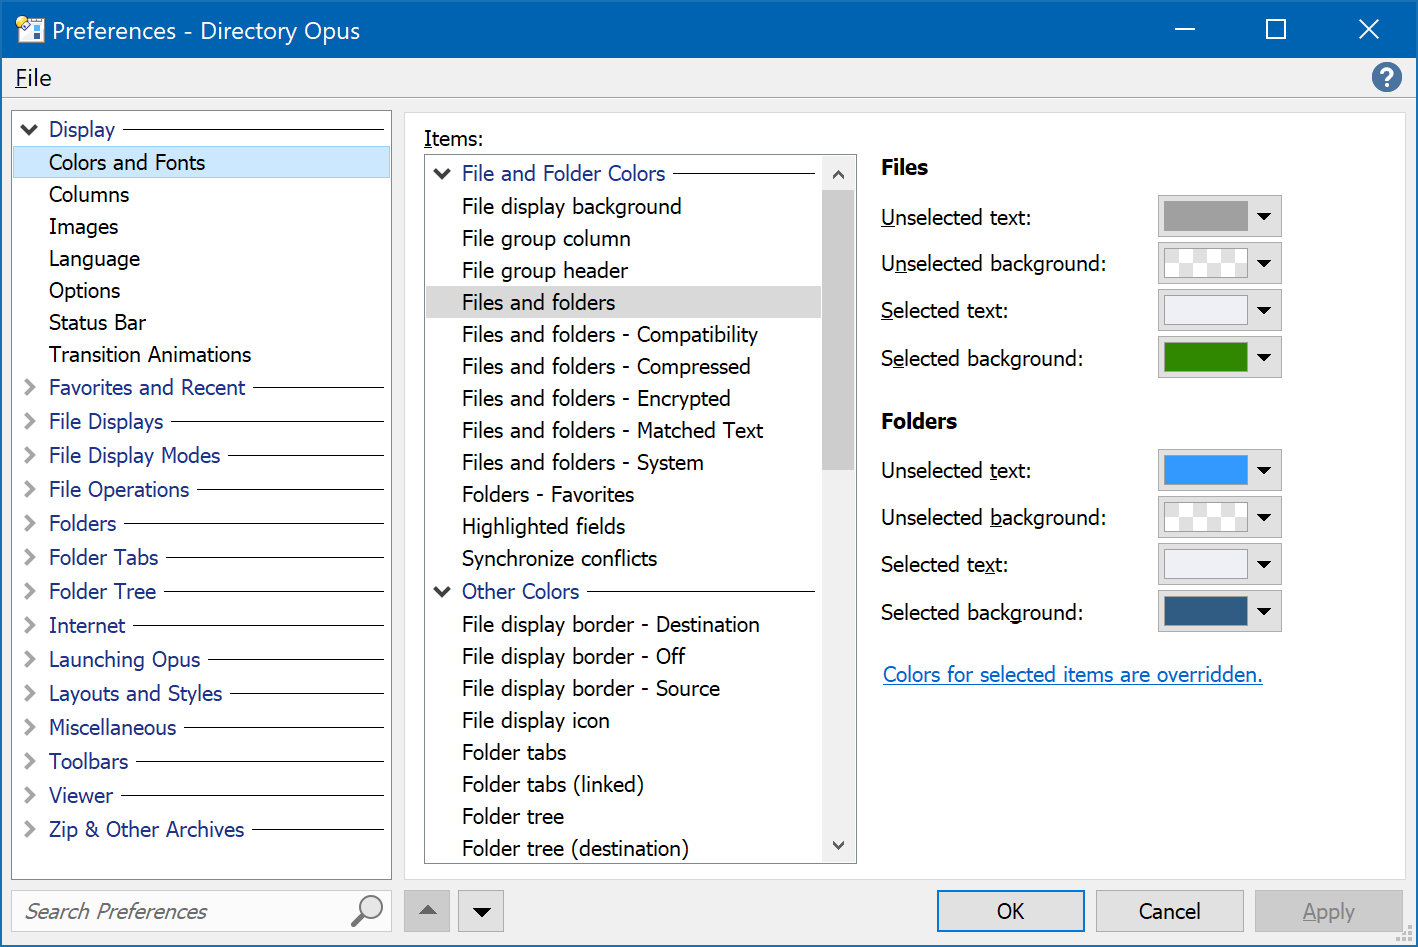Expand the Layouts and Styles category

tap(29, 694)
